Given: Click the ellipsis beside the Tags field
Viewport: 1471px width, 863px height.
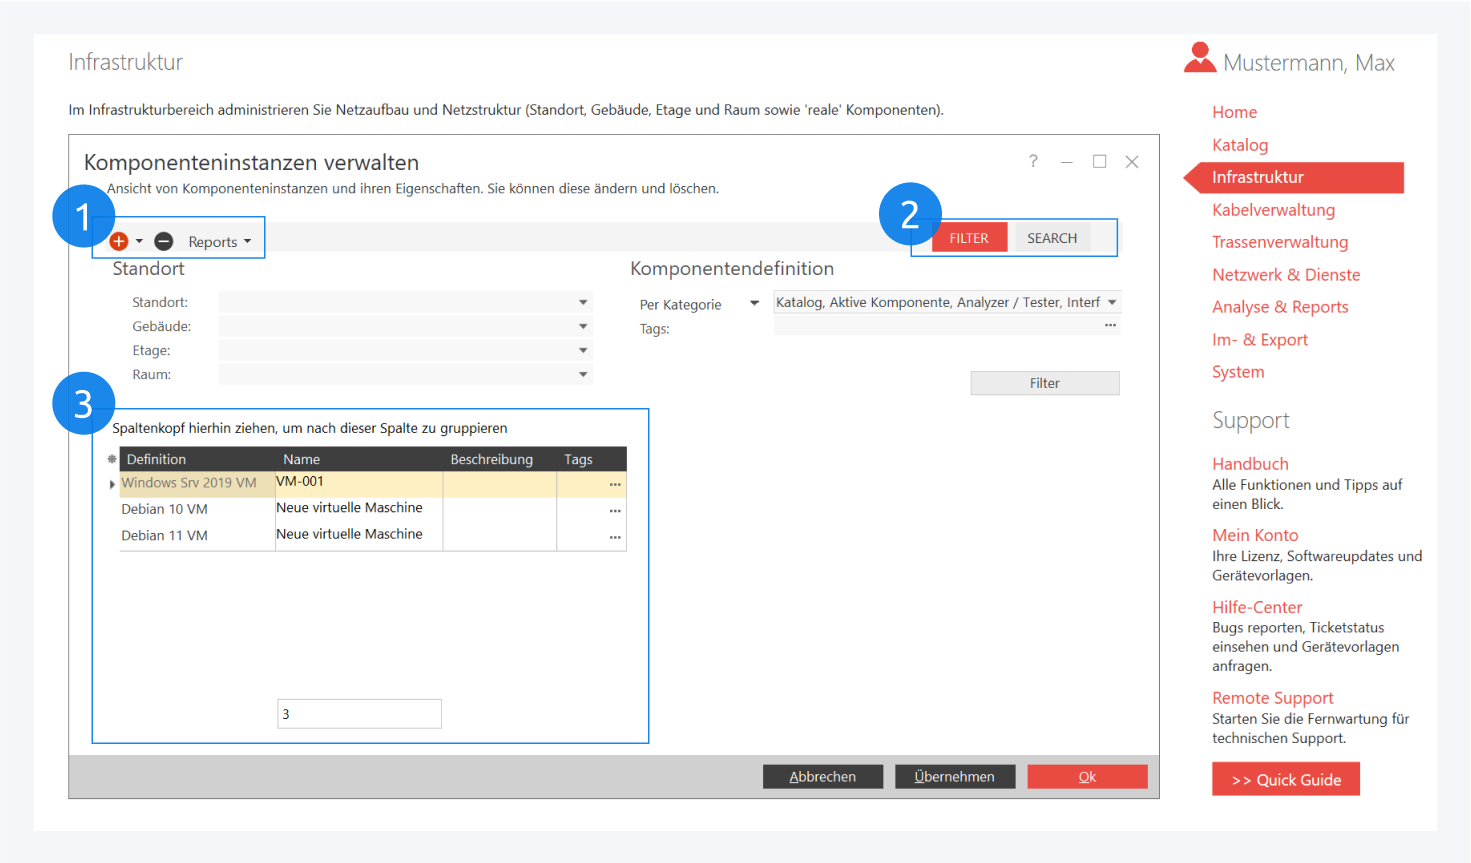Looking at the screenshot, I should (1110, 325).
